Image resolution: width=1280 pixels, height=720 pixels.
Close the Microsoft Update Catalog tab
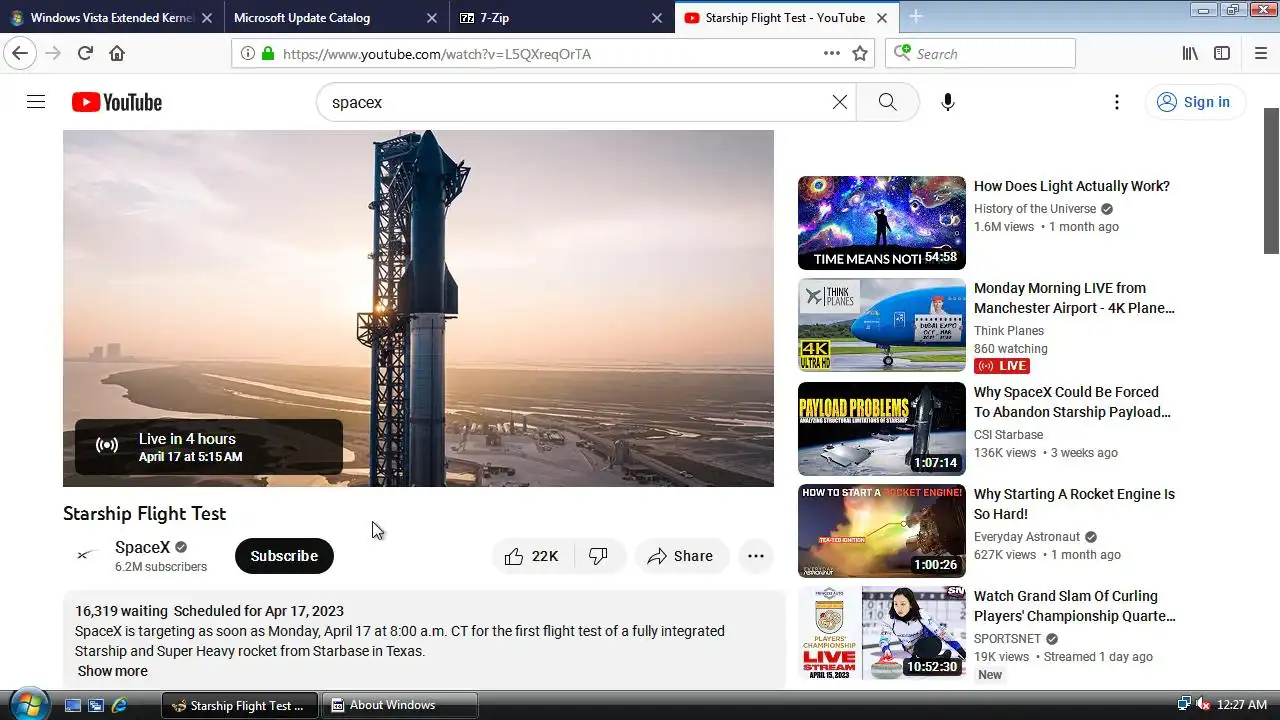tap(431, 18)
